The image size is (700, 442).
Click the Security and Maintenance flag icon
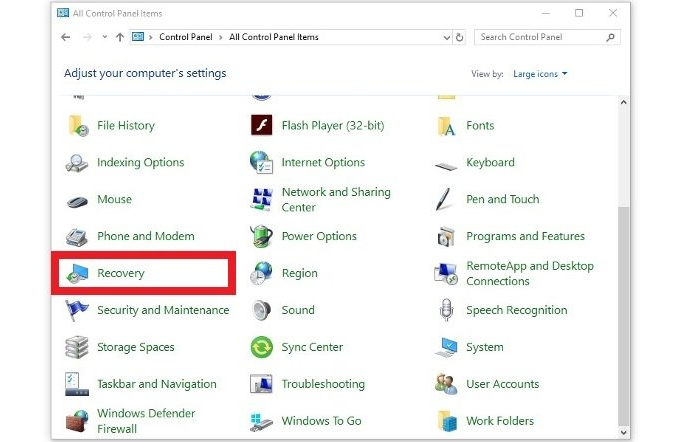point(76,310)
